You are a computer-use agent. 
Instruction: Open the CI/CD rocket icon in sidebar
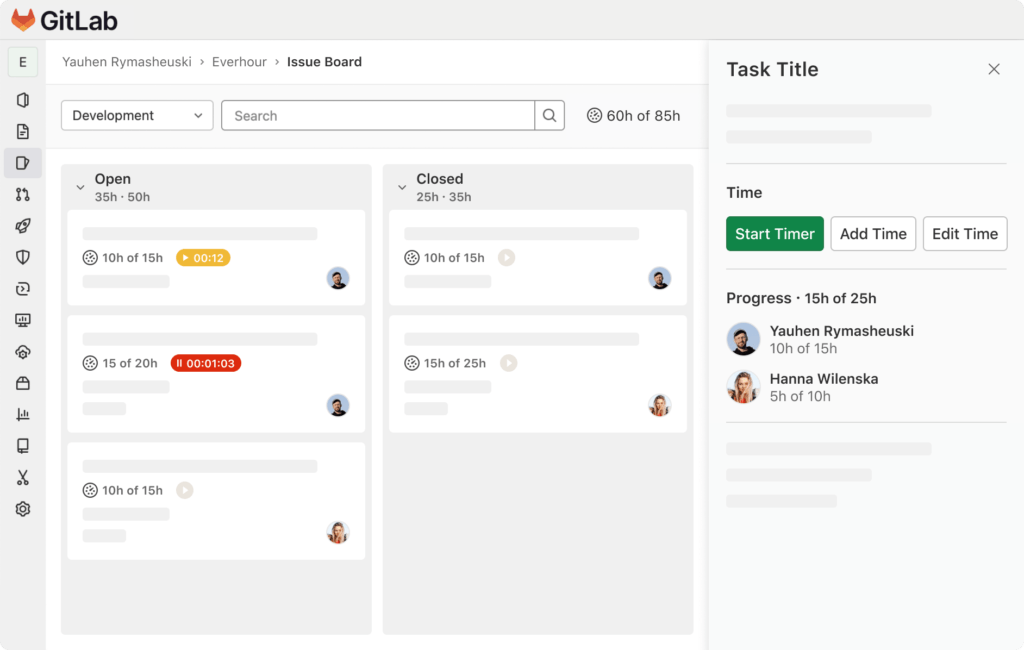[x=22, y=226]
